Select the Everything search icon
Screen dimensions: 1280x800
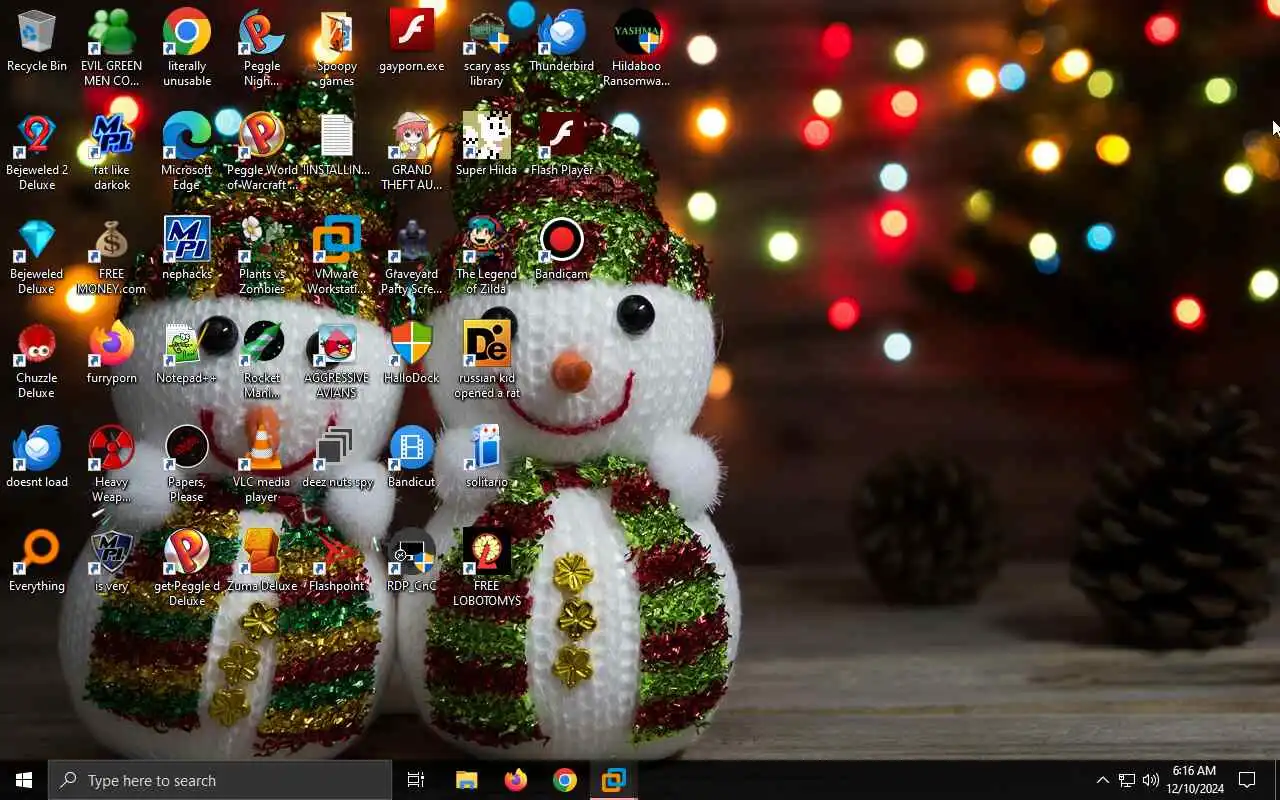tap(37, 562)
